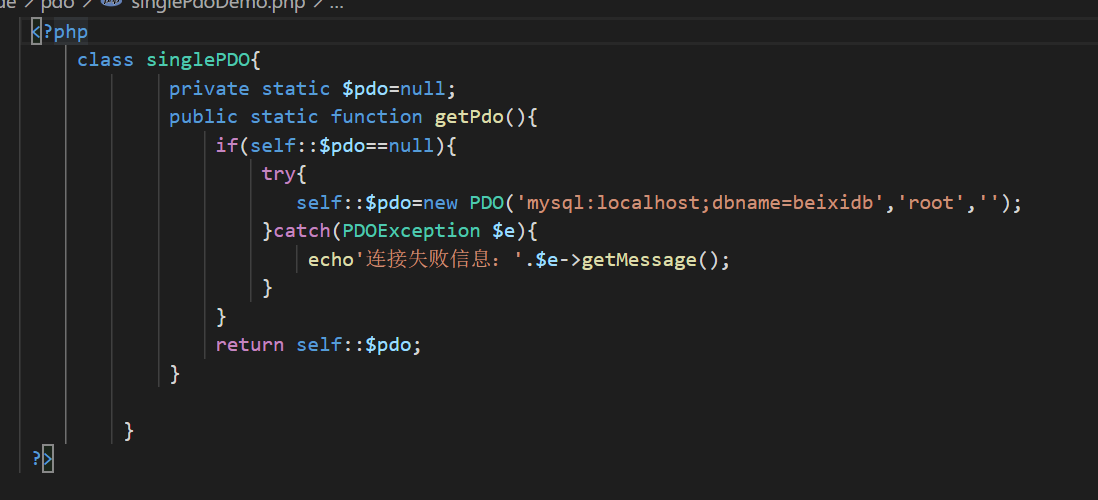1098x500 pixels.
Task: Click the 'root' string argument
Action: (x=933, y=203)
